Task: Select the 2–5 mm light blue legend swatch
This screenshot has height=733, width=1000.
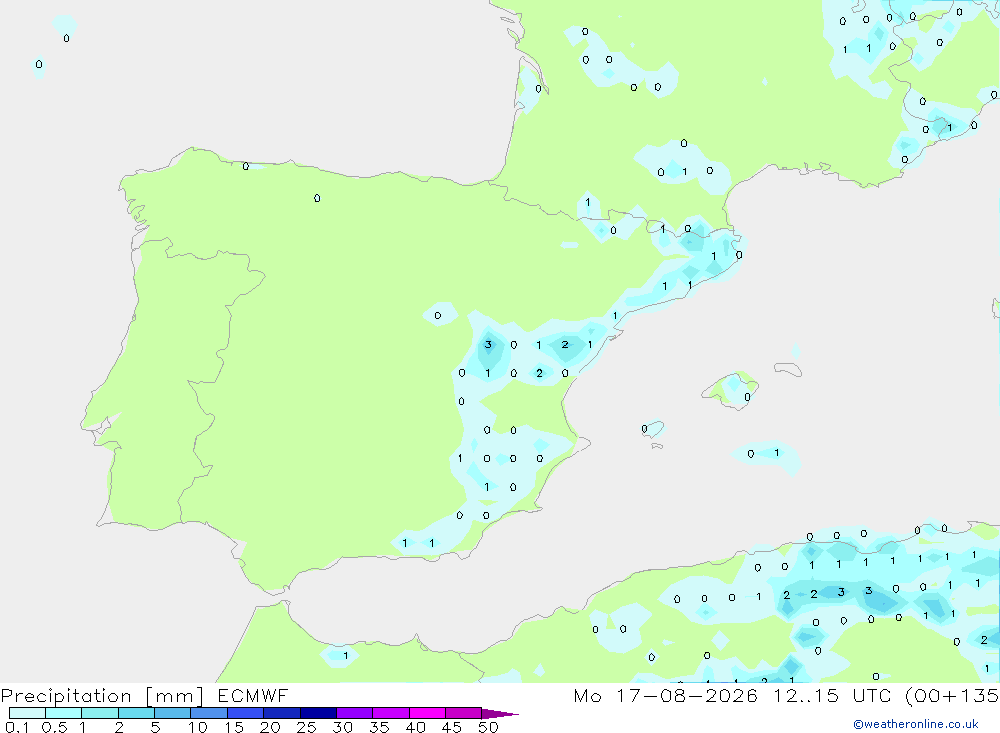Action: click(136, 713)
